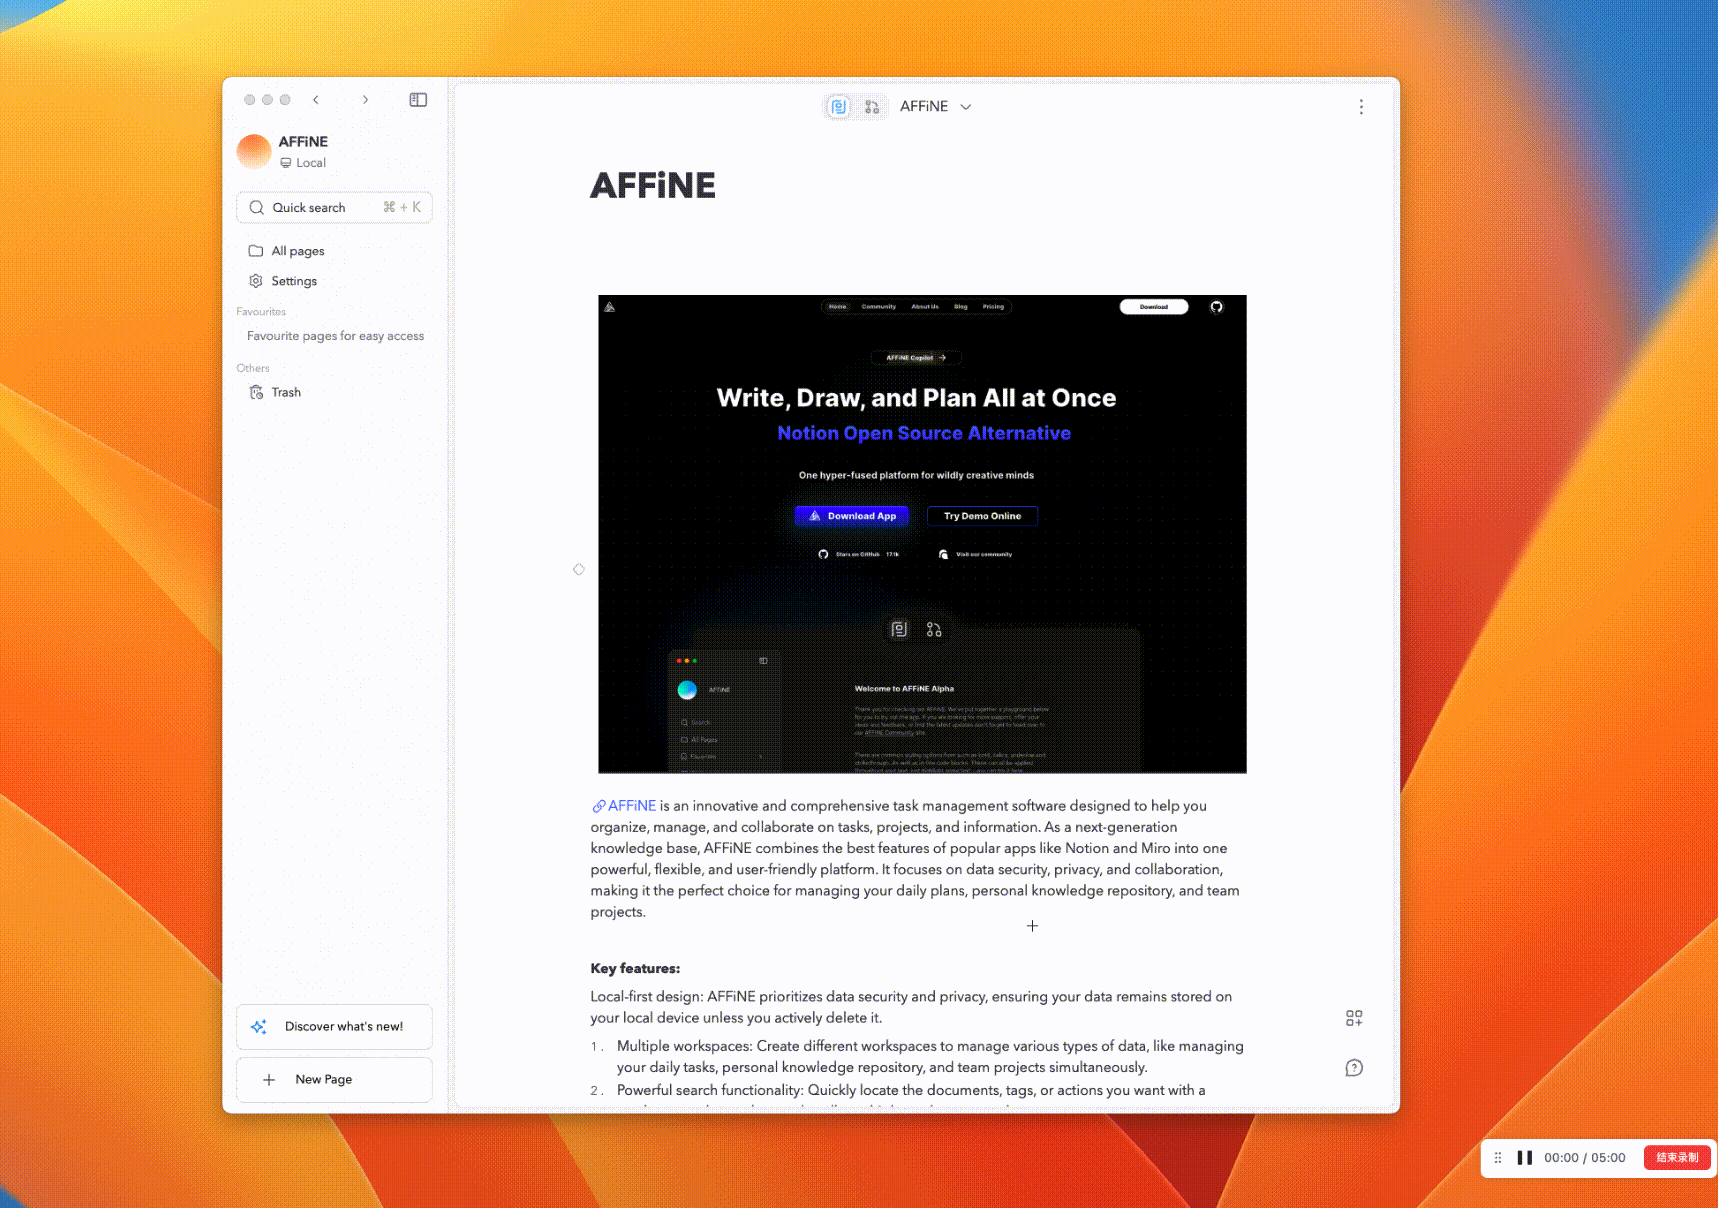Click the Favourites section label
Image resolution: width=1718 pixels, height=1208 pixels.
tap(261, 312)
